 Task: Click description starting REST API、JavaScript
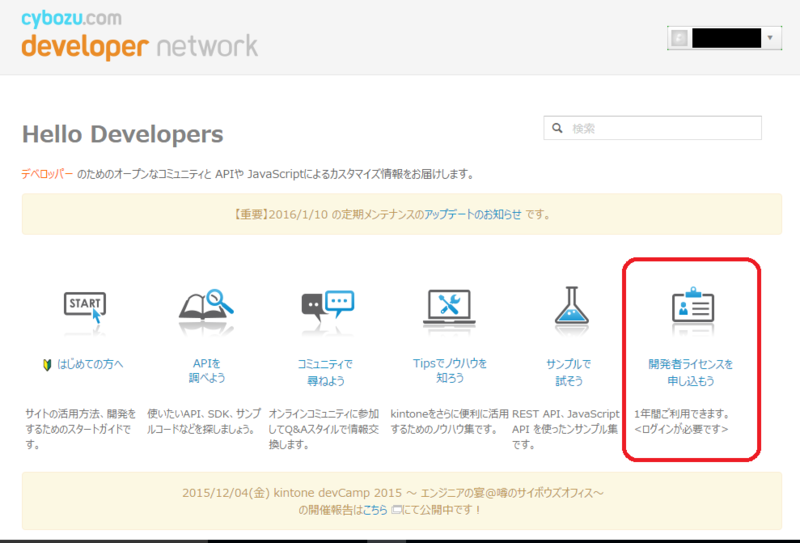(x=566, y=429)
